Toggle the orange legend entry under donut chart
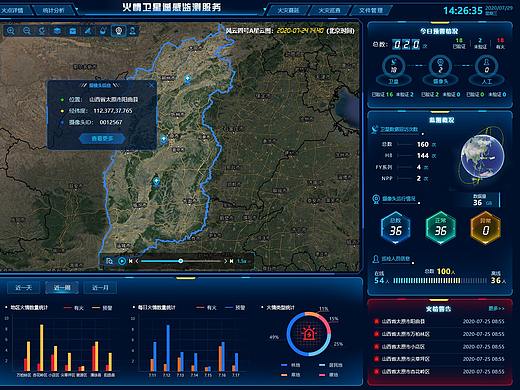The height and width of the screenshot is (390, 520). [x=291, y=375]
